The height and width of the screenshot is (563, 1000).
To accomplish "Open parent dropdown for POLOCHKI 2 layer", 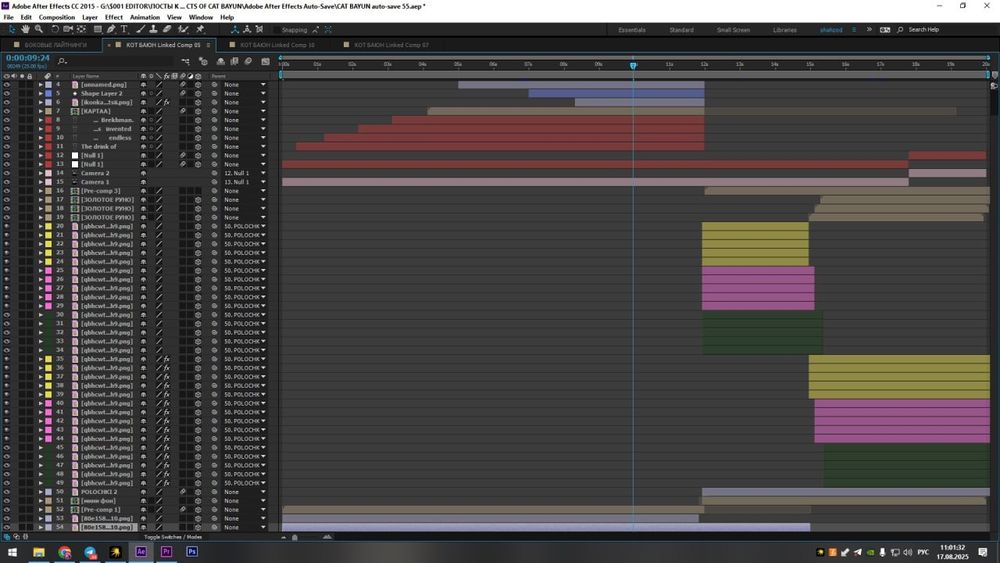I will click(x=245, y=492).
